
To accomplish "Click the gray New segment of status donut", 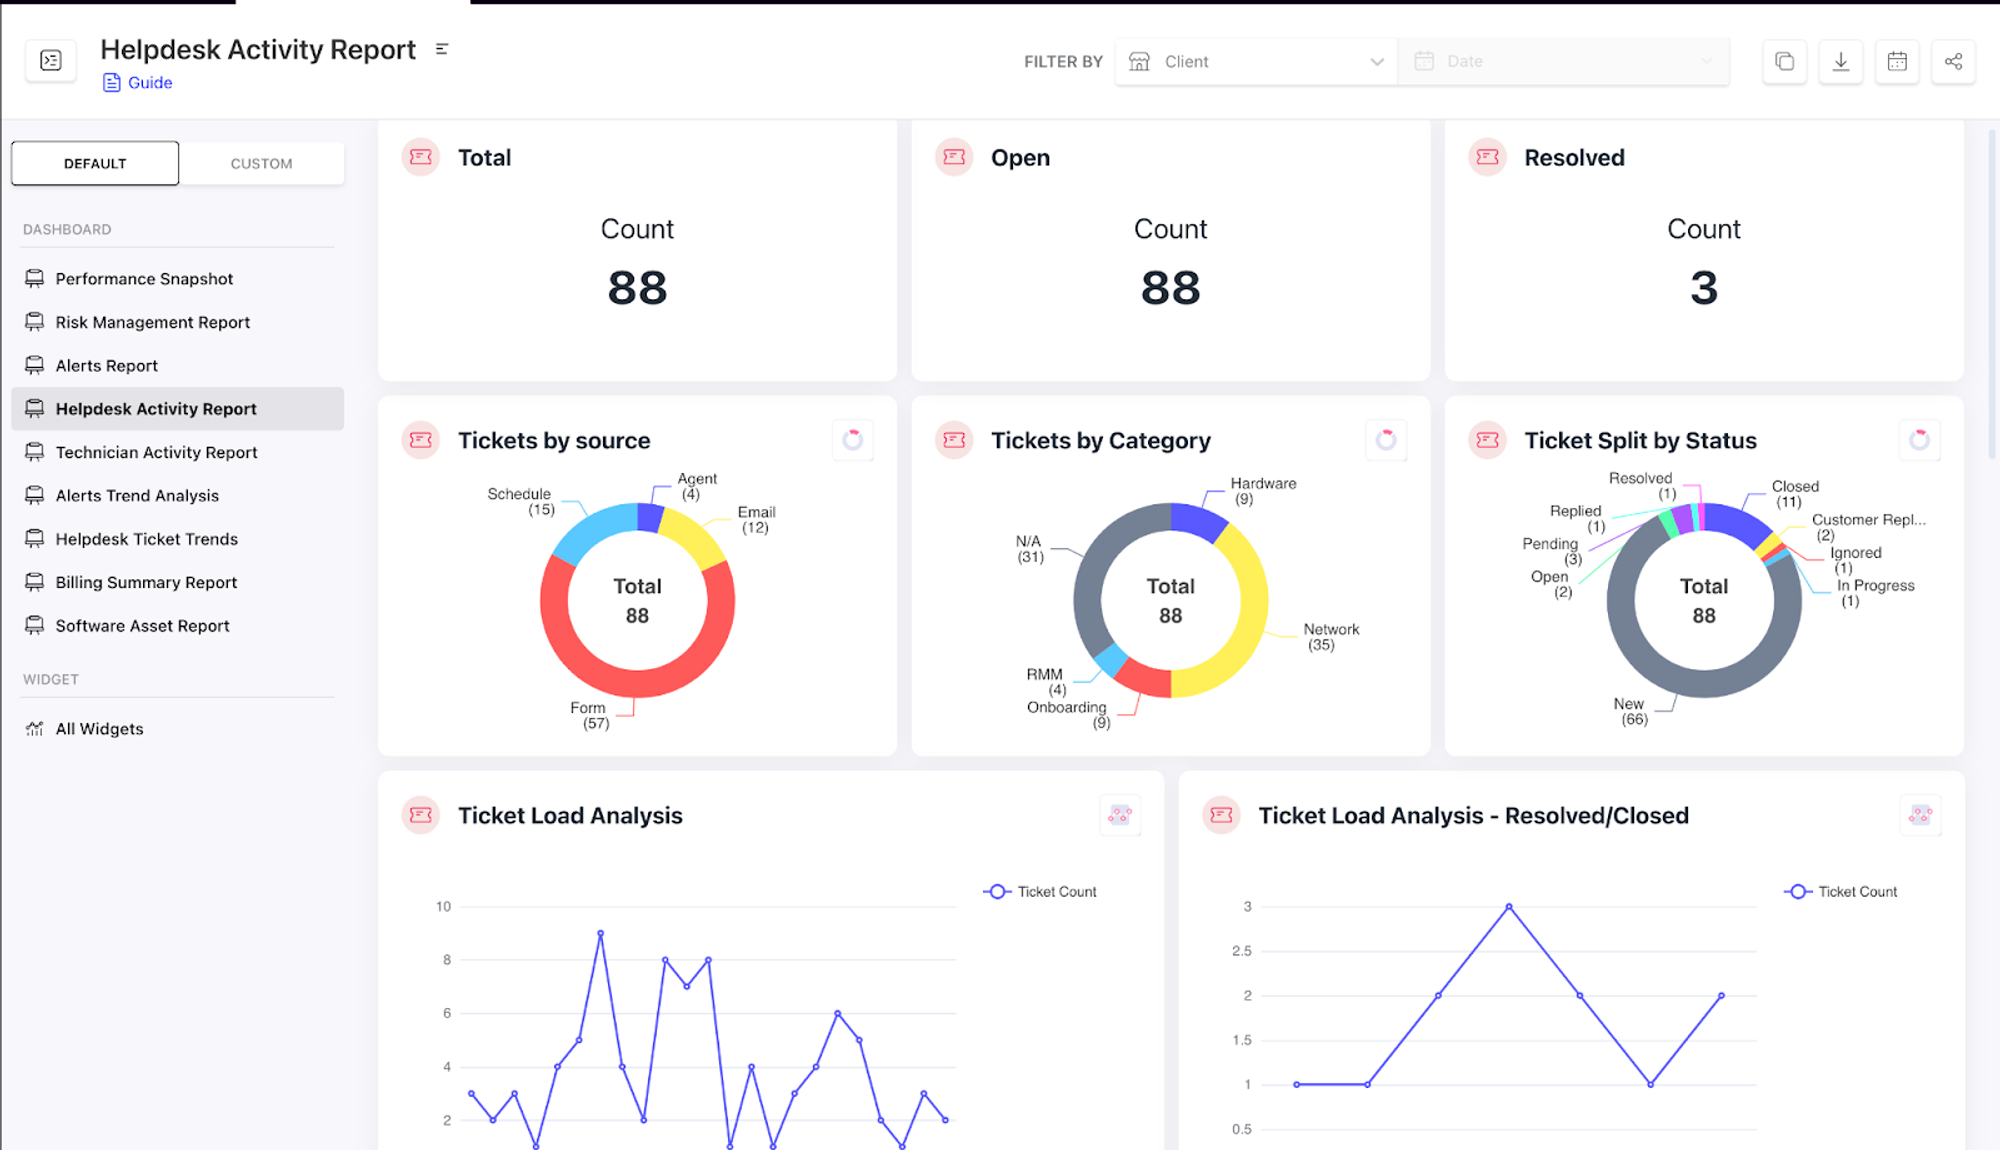I will (x=1704, y=683).
